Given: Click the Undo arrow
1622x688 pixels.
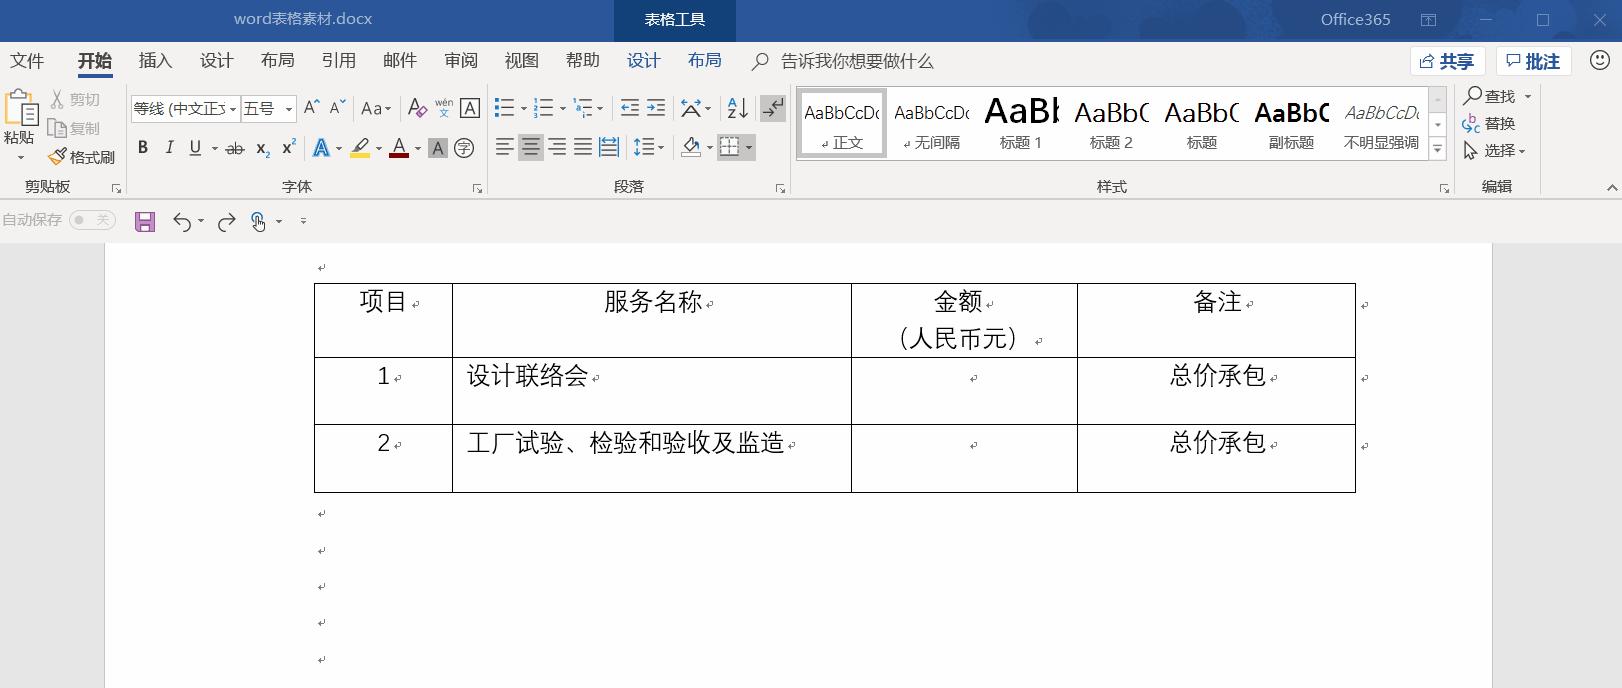Looking at the screenshot, I should pyautogui.click(x=181, y=221).
